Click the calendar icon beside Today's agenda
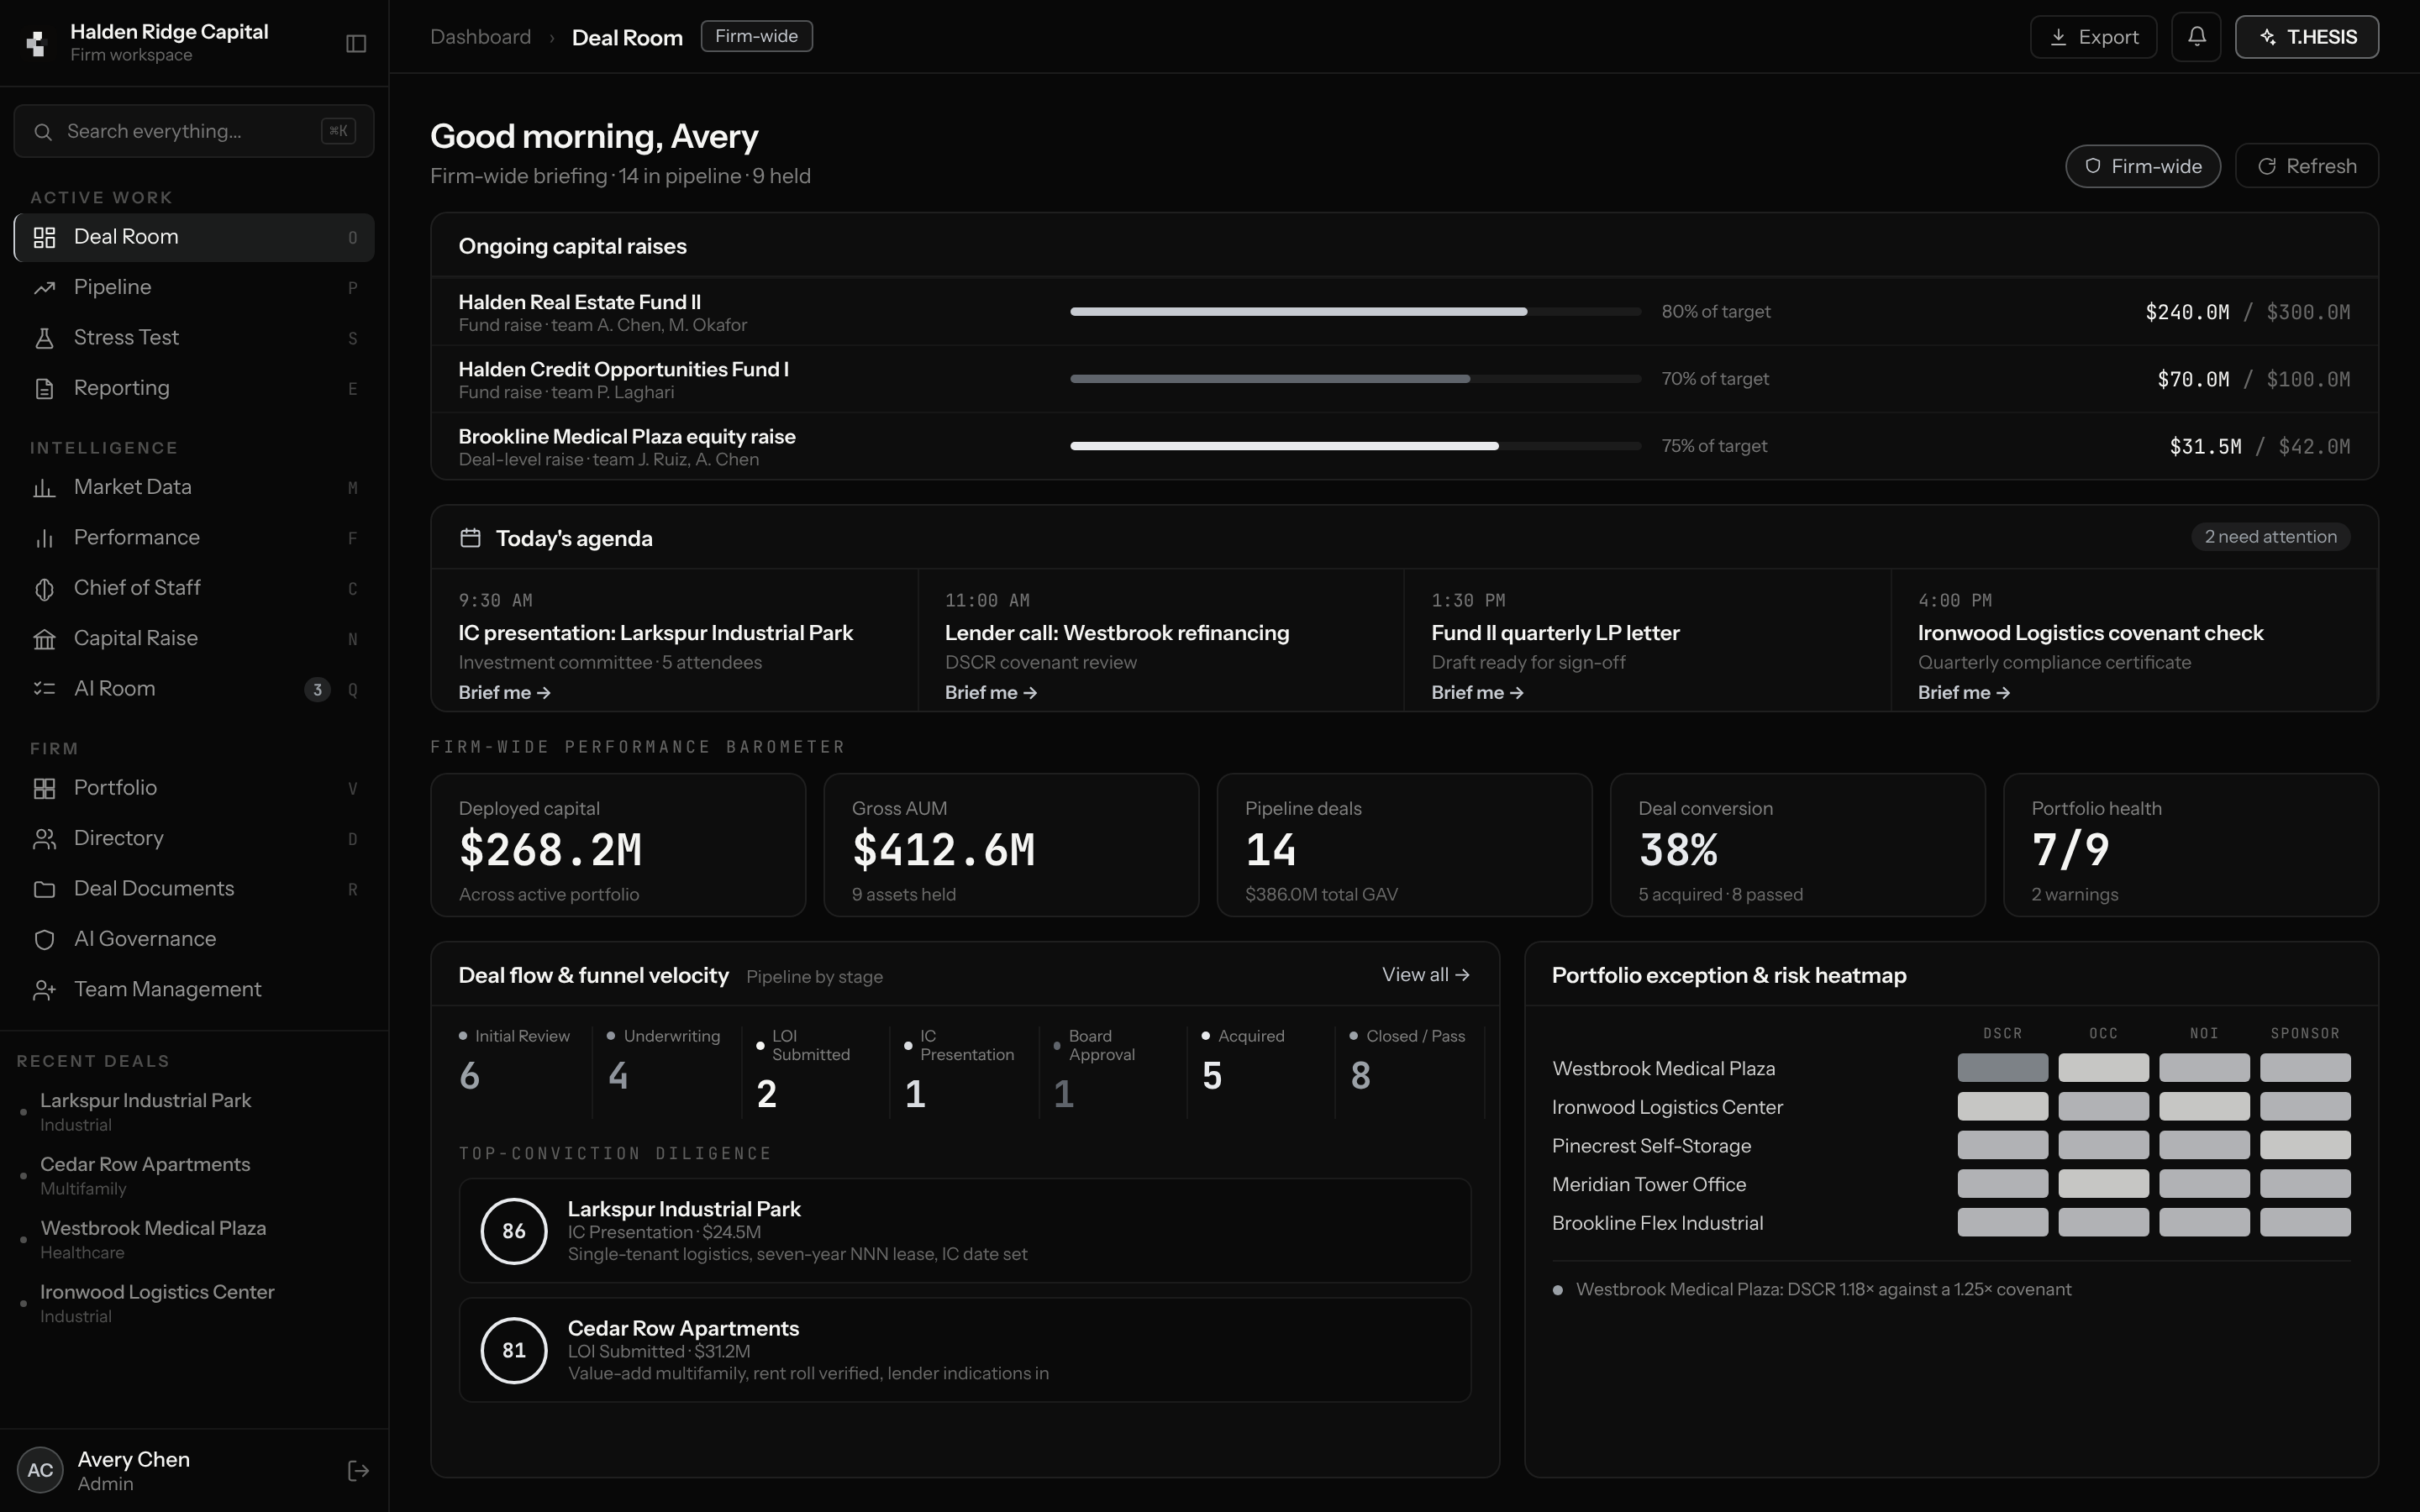Image resolution: width=2420 pixels, height=1512 pixels. coord(470,538)
